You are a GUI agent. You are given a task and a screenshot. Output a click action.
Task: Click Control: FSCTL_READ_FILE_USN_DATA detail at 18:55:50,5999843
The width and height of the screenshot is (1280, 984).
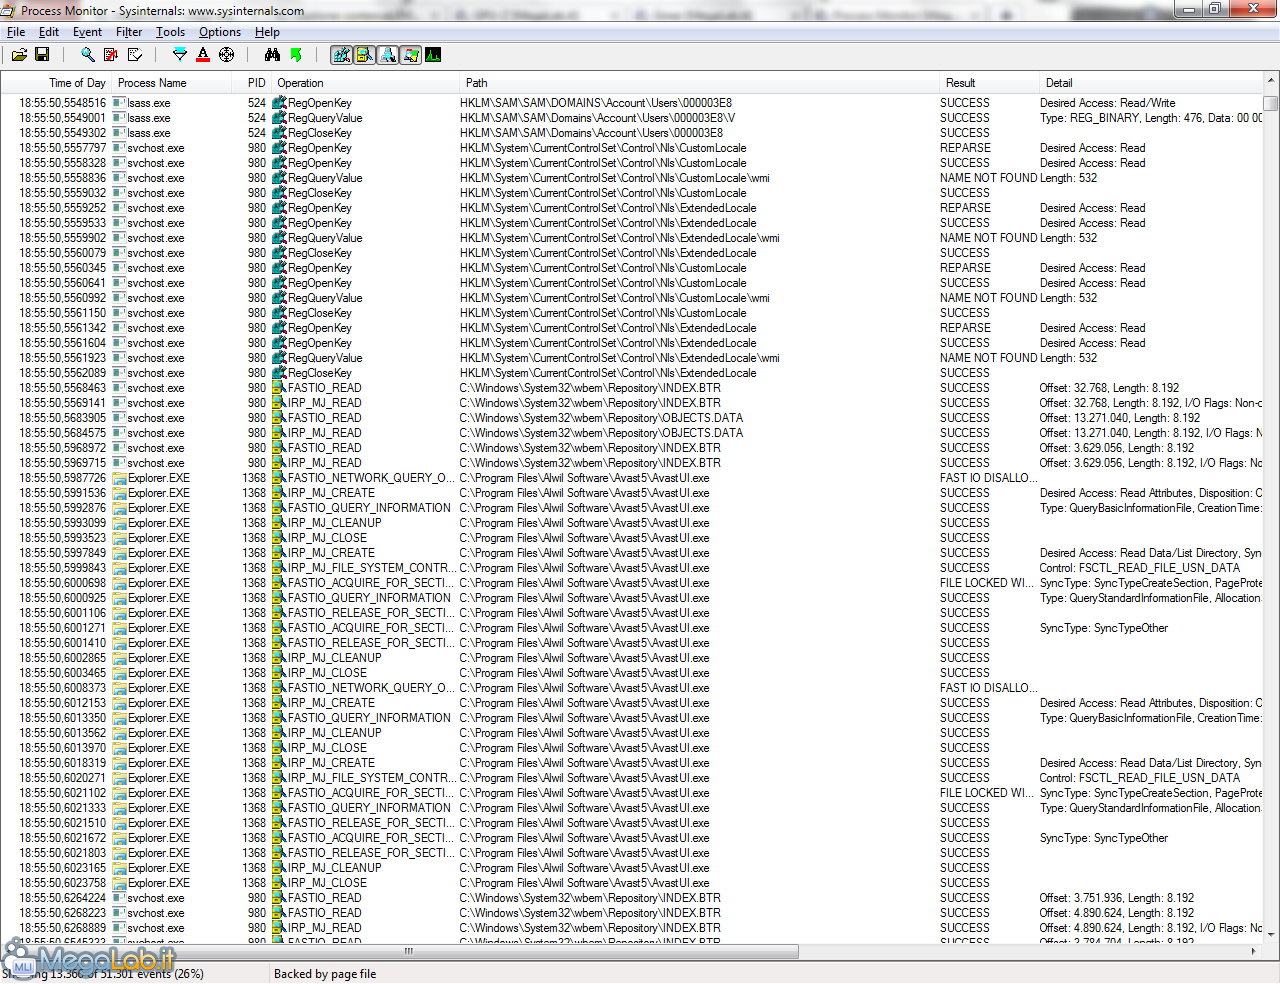1140,568
